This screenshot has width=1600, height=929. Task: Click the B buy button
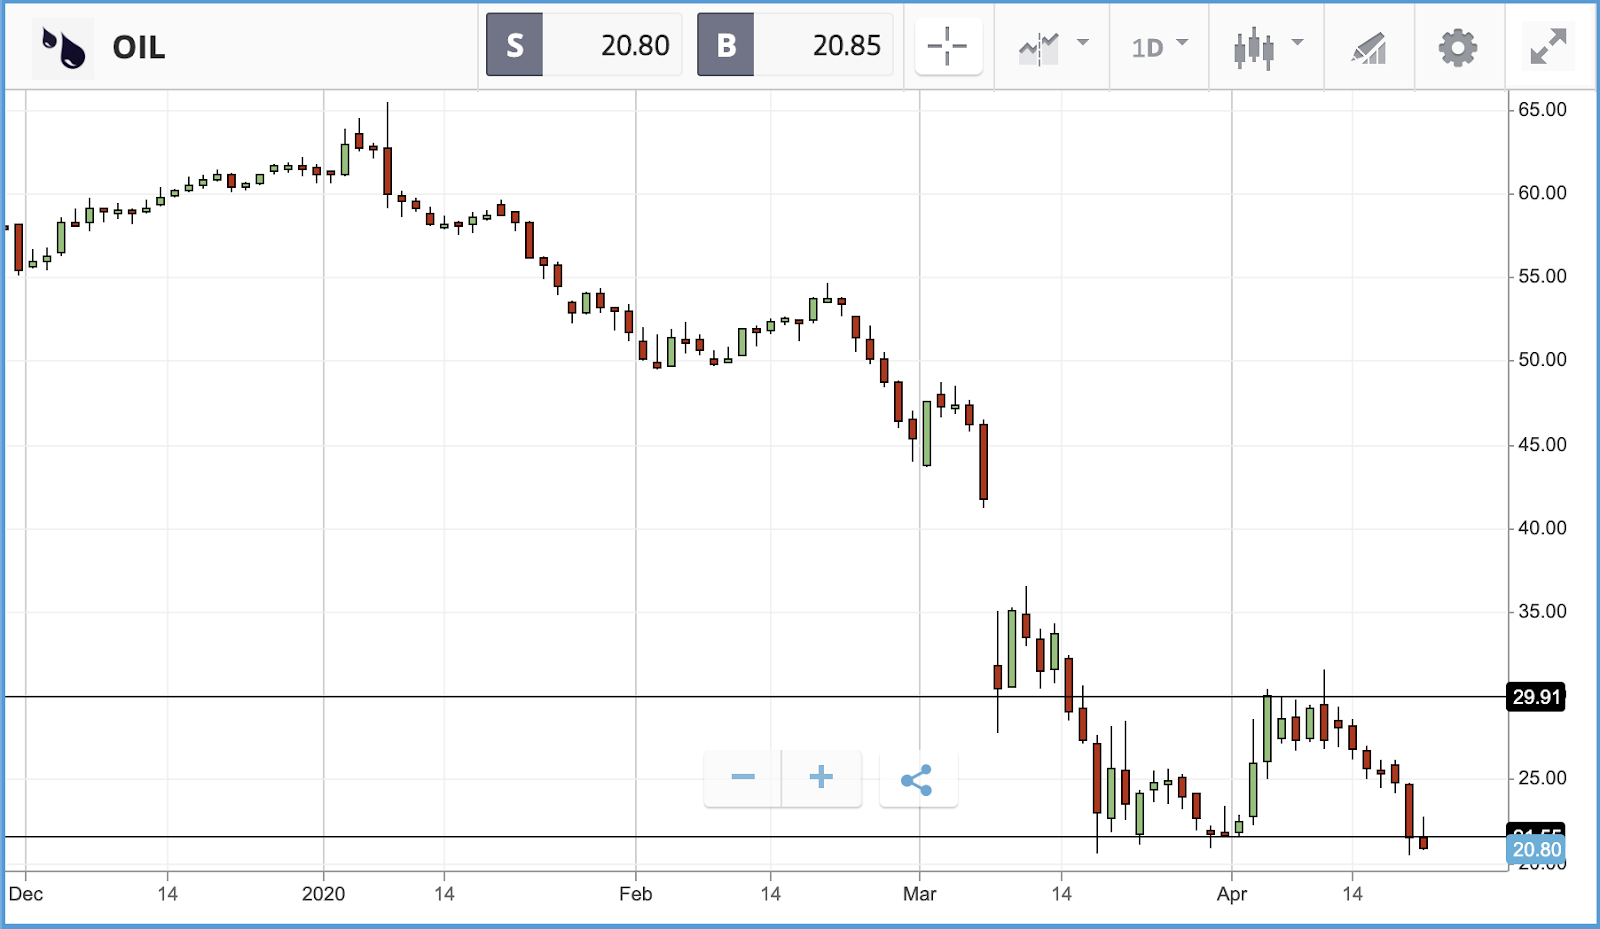point(726,45)
